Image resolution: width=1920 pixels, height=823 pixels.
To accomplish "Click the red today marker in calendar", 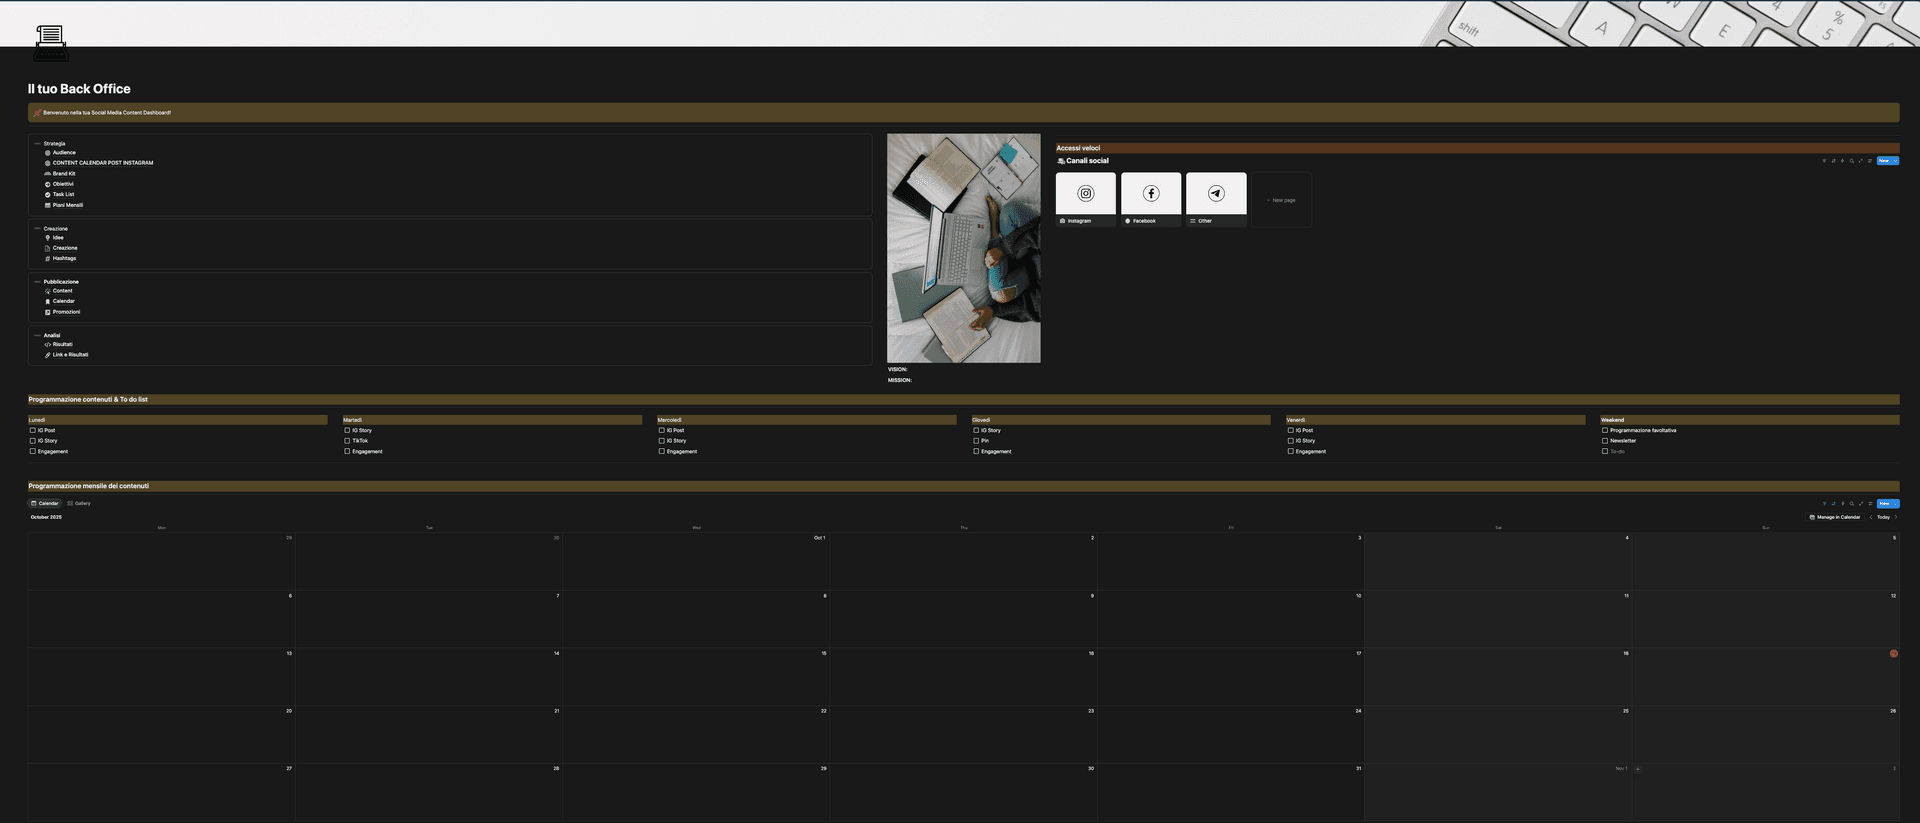I will pos(1893,654).
